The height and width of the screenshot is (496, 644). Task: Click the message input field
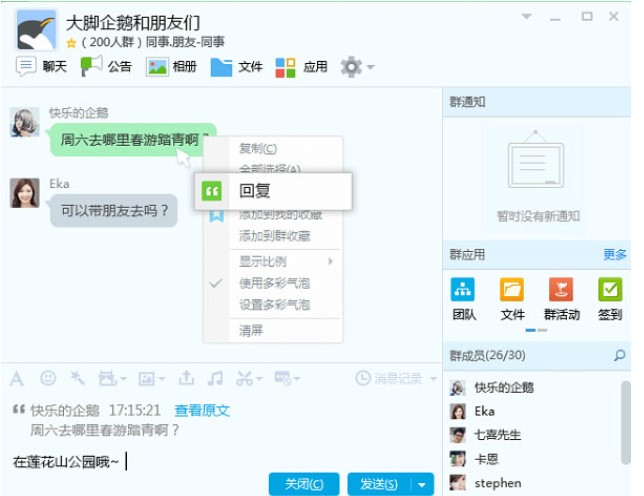click(x=222, y=462)
